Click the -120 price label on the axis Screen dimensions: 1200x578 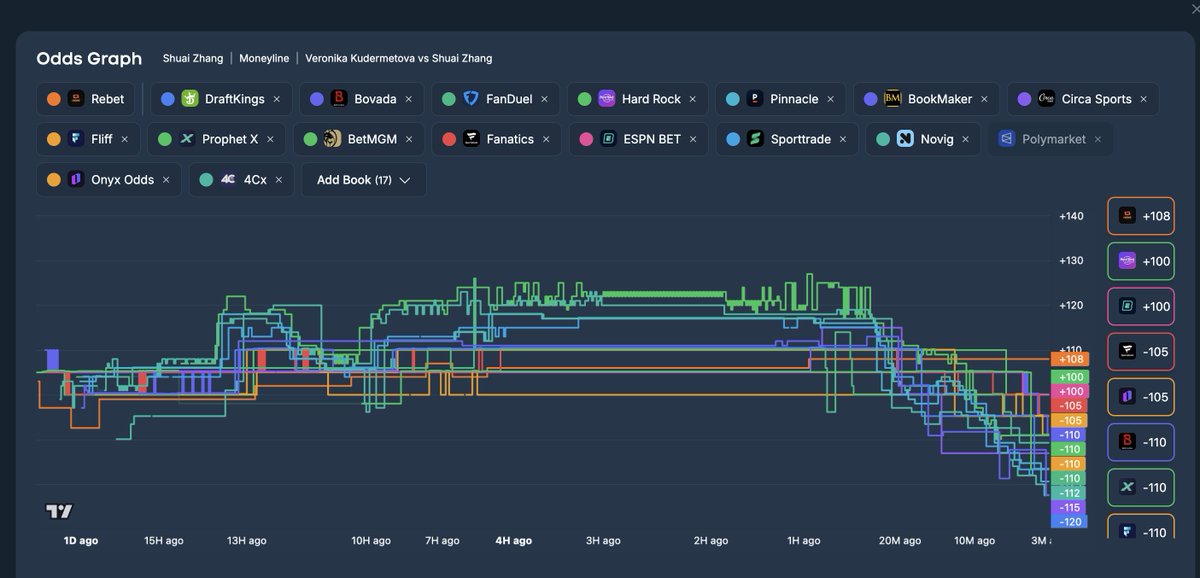pyautogui.click(x=1070, y=522)
